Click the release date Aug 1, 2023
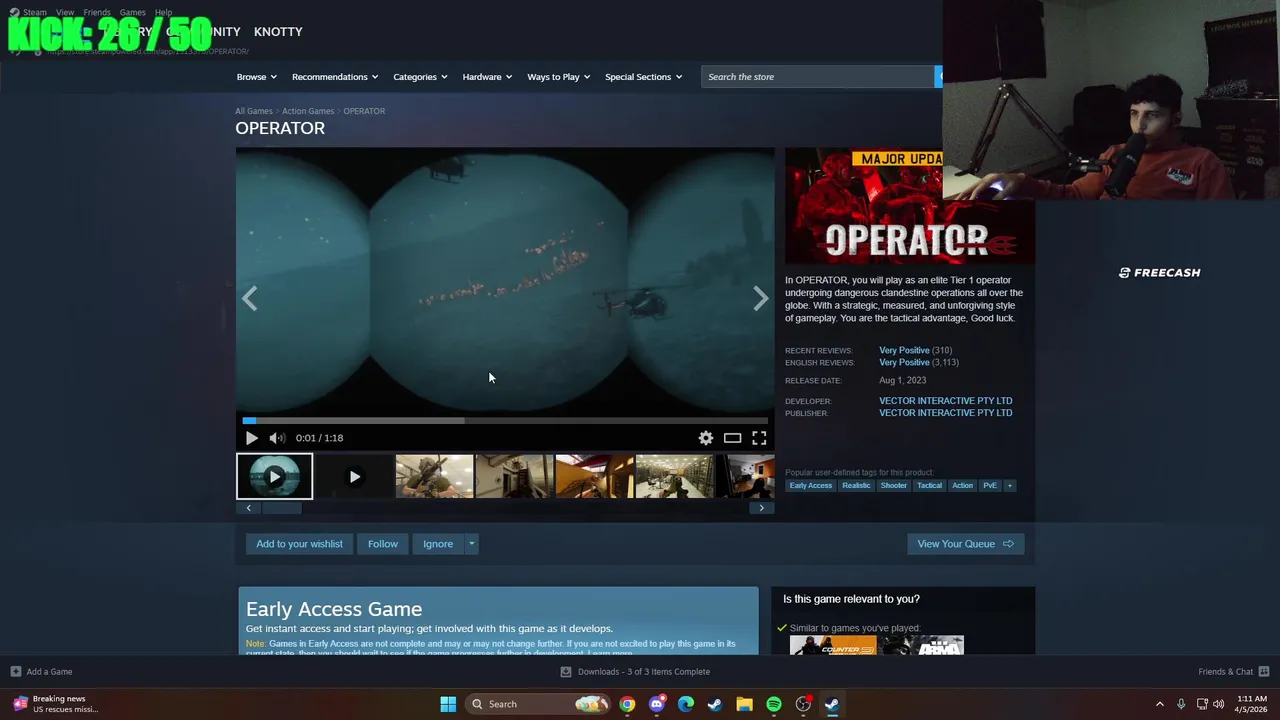 pos(902,381)
